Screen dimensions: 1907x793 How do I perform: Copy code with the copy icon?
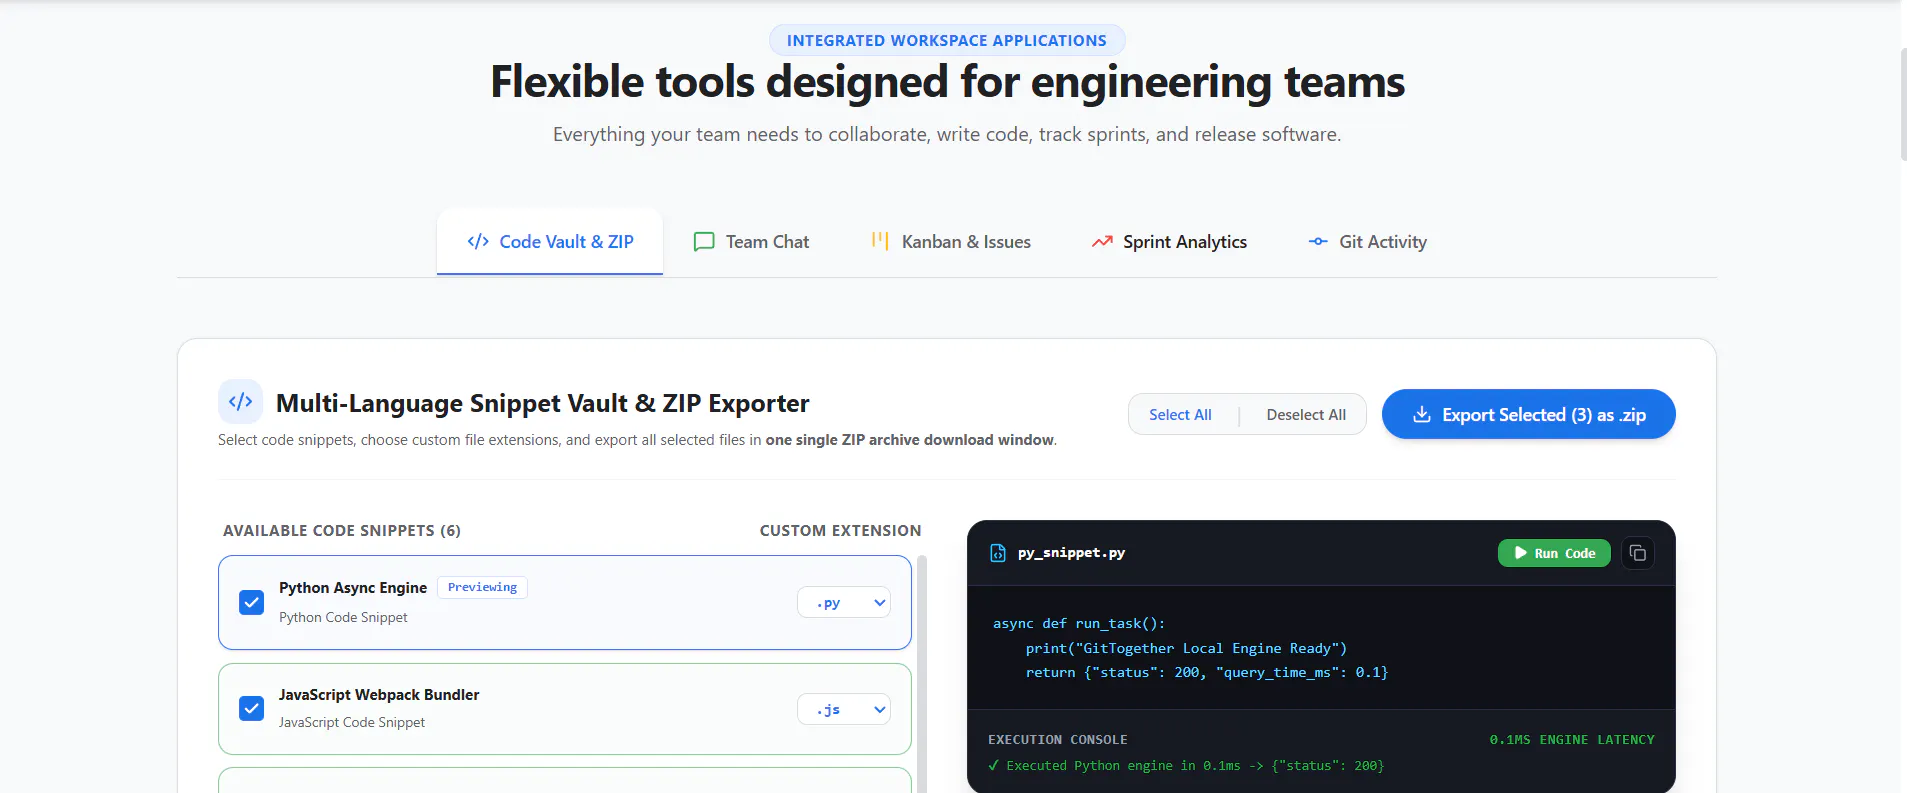1638,553
